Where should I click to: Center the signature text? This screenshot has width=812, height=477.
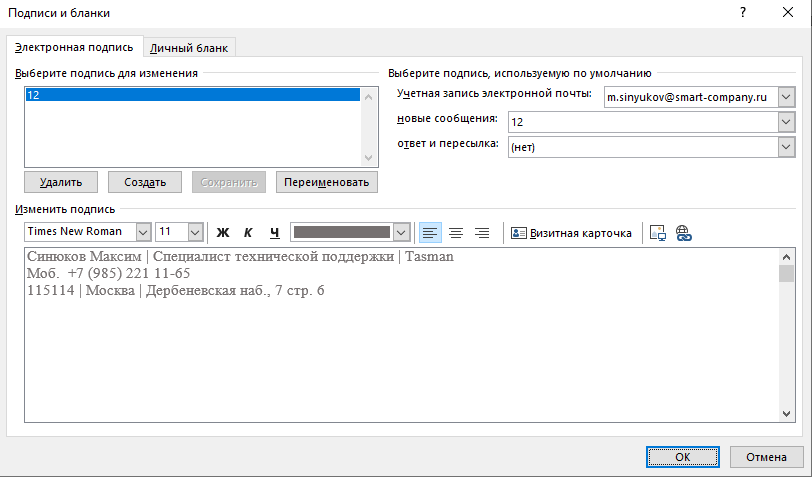[456, 233]
